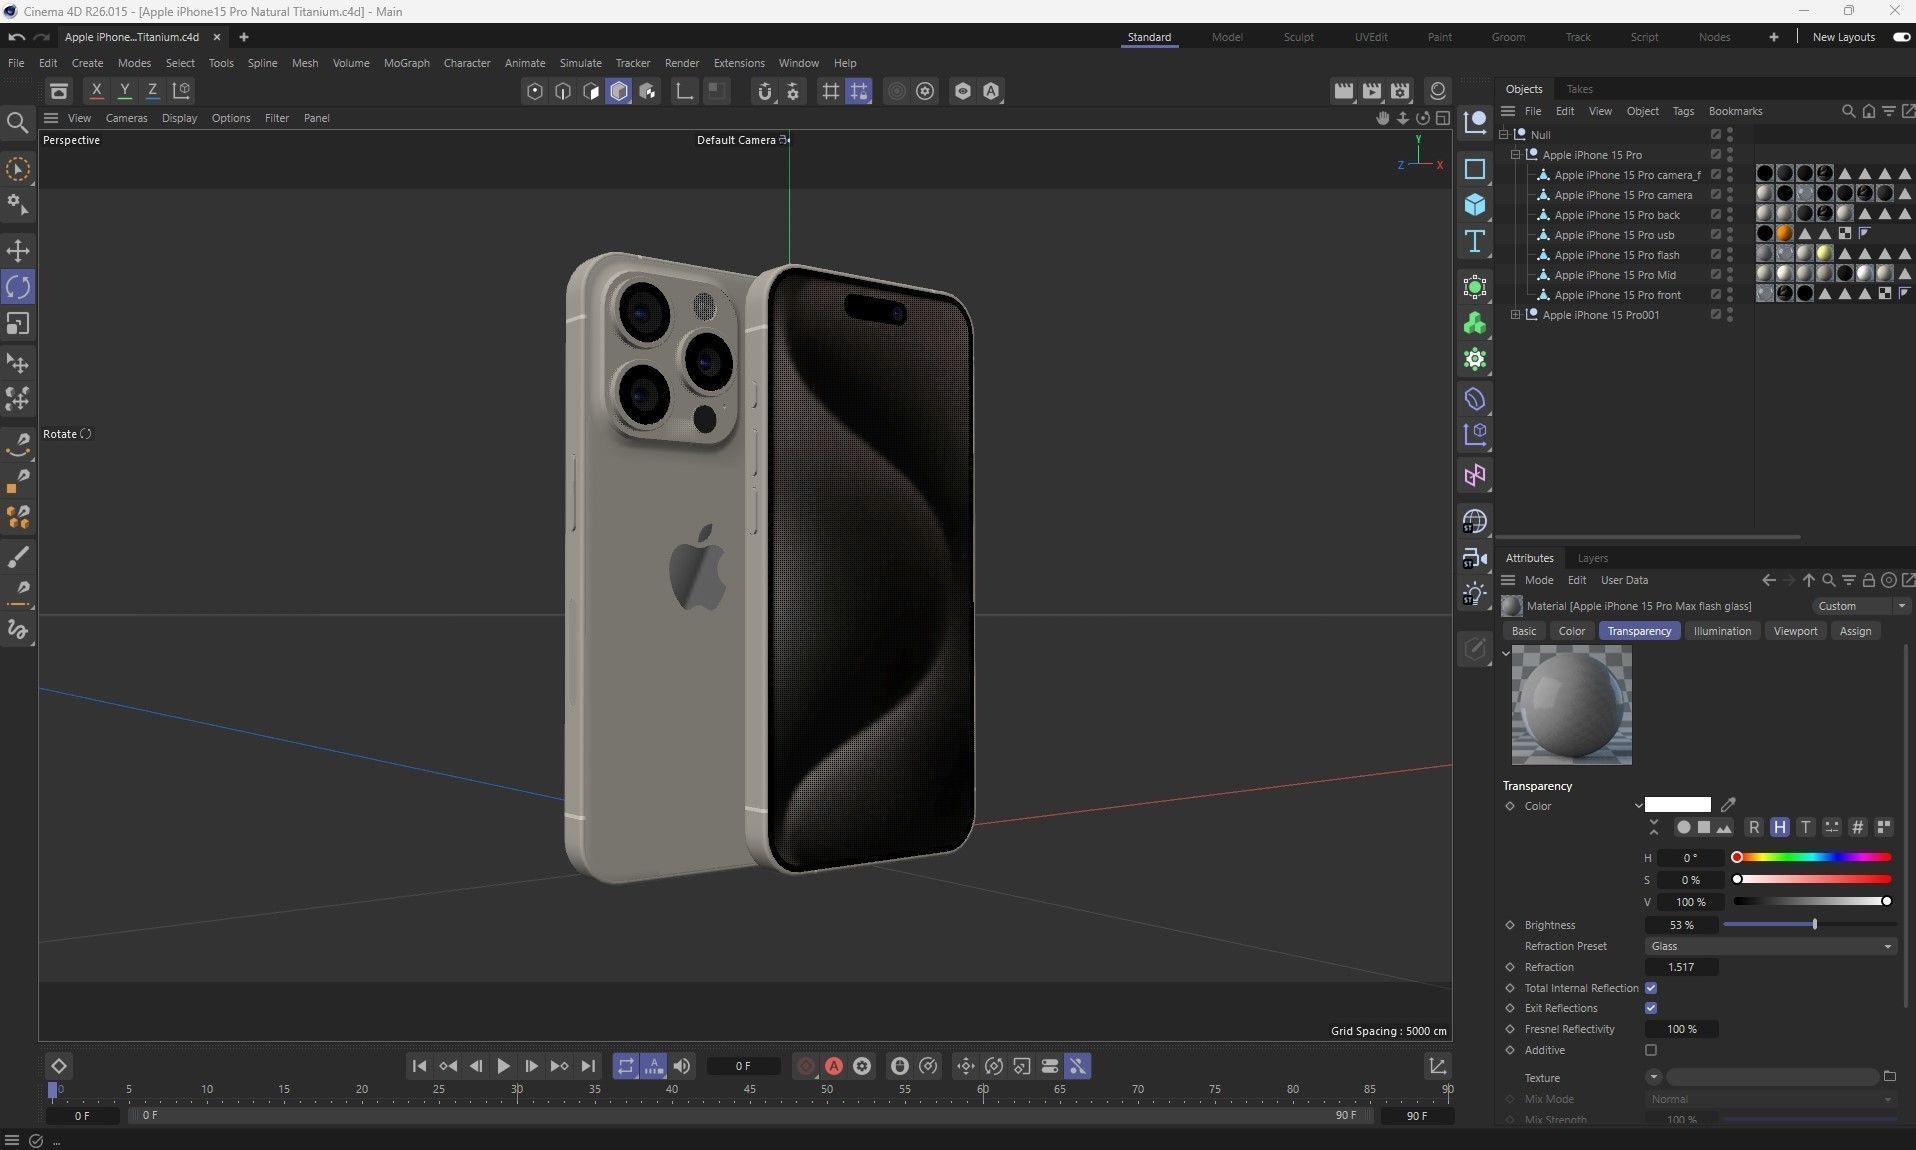
Task: Switch color mode to RGB
Action: pyautogui.click(x=1754, y=827)
